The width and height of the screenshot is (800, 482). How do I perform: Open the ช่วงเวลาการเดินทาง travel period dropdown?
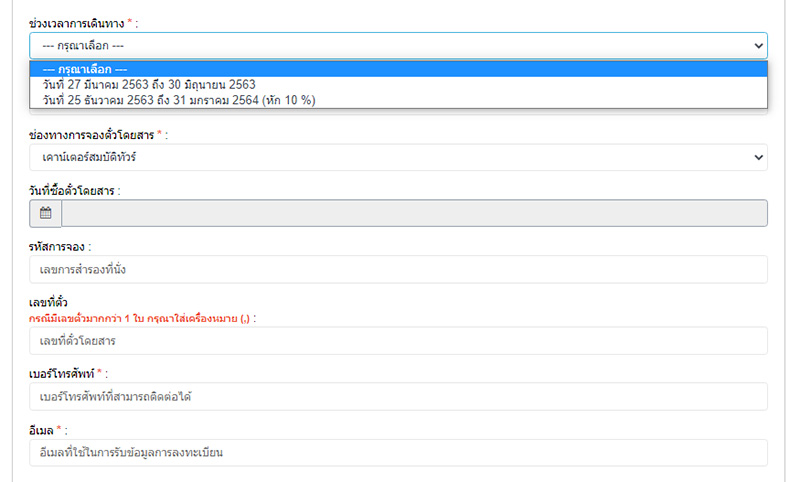(398, 46)
